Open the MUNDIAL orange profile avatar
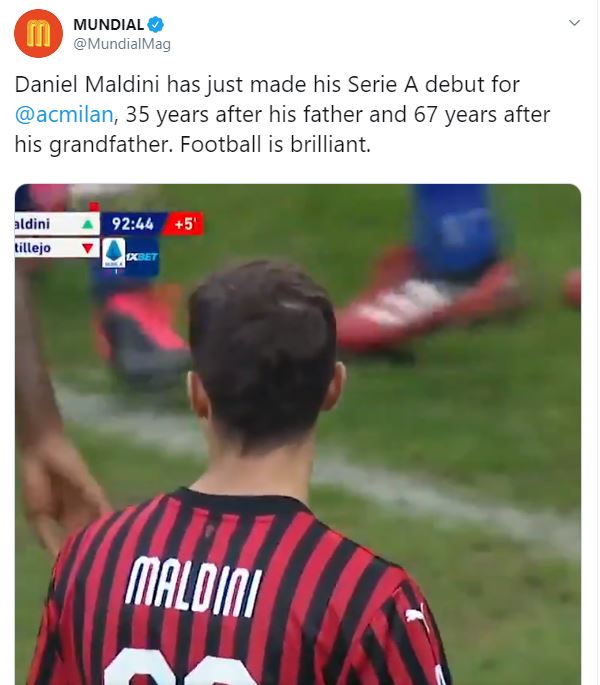 [38, 33]
